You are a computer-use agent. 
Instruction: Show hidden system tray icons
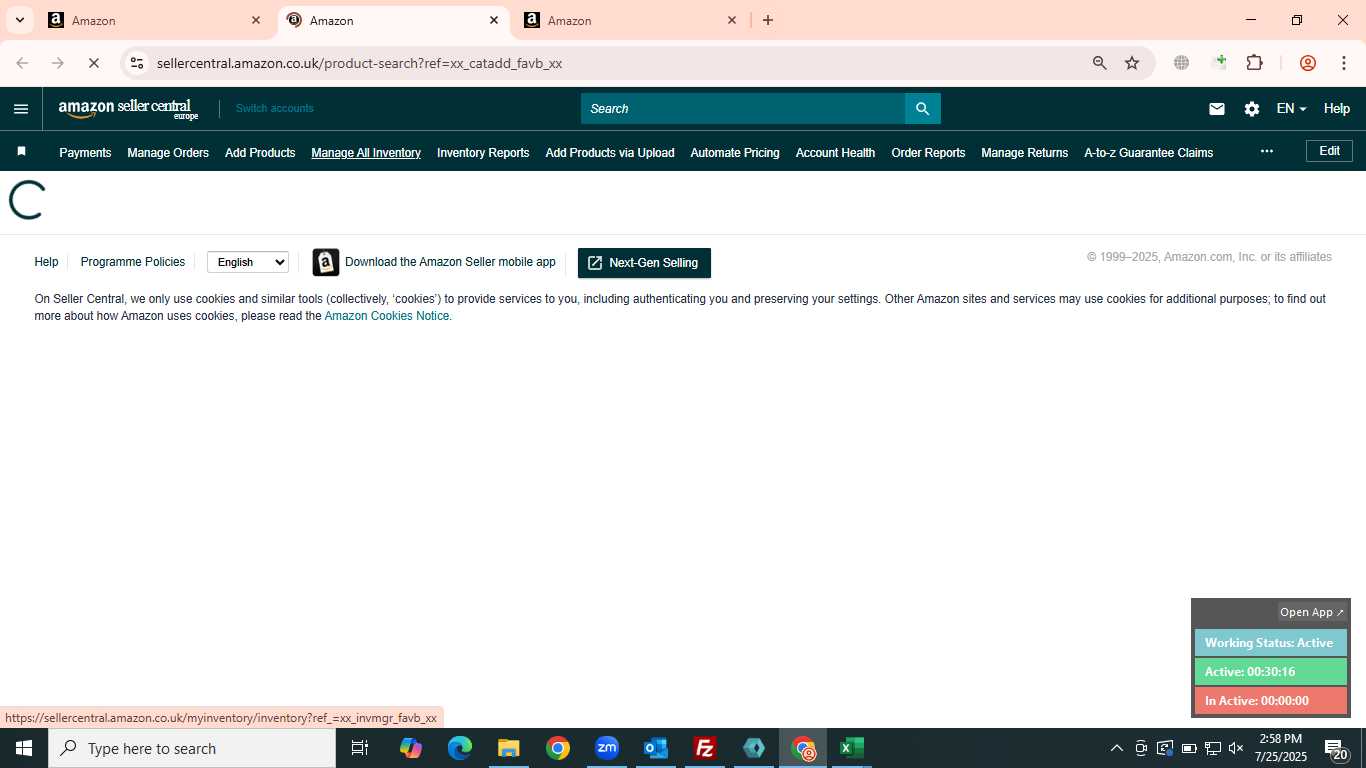pos(1117,748)
